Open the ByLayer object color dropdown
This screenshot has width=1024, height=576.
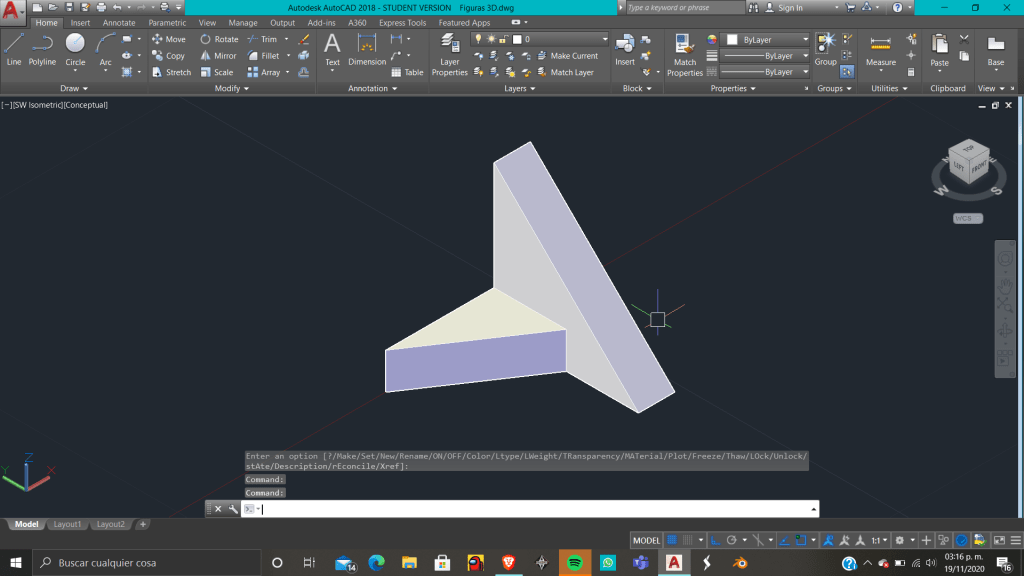[x=766, y=40]
